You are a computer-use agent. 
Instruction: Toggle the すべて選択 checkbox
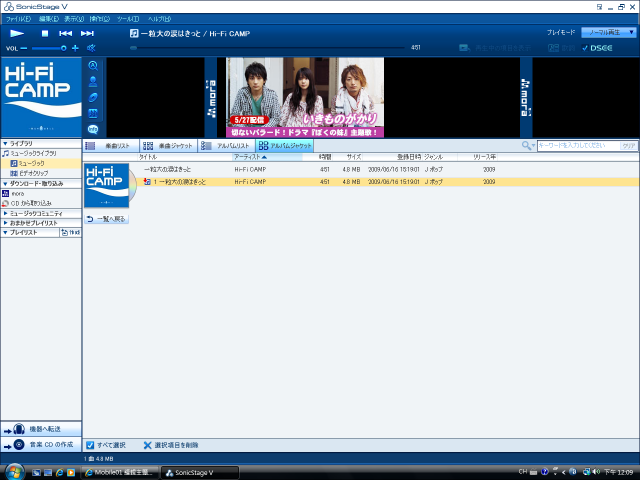pyautogui.click(x=90, y=445)
